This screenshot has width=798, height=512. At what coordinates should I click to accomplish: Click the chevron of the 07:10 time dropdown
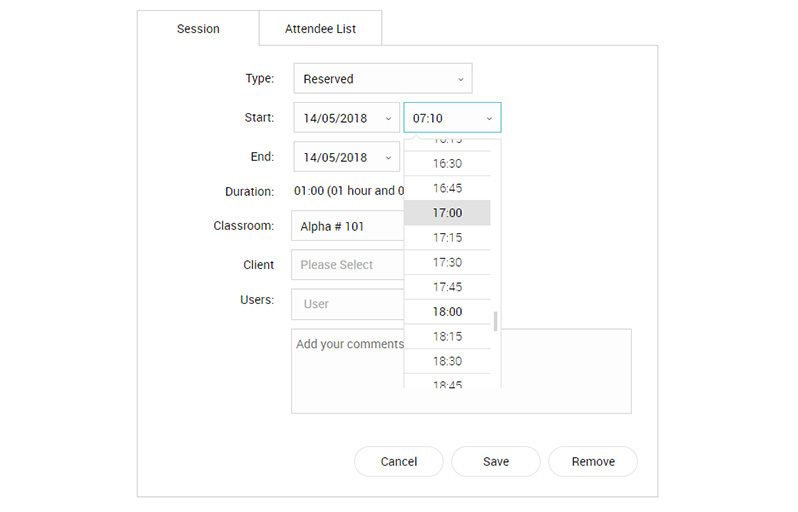tap(489, 119)
